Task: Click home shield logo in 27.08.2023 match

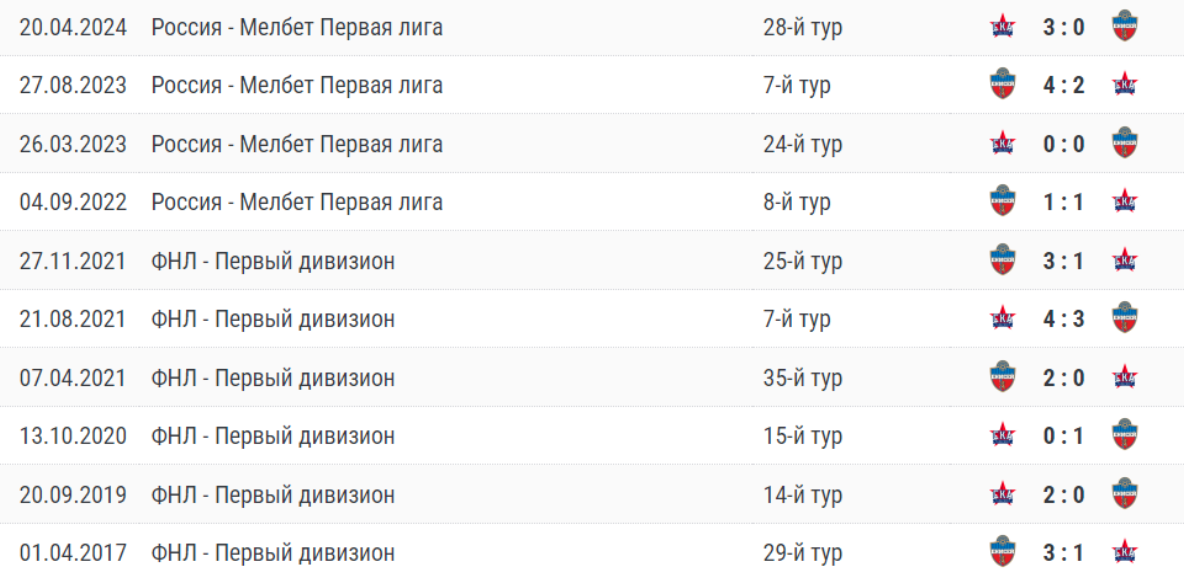Action: point(1002,85)
